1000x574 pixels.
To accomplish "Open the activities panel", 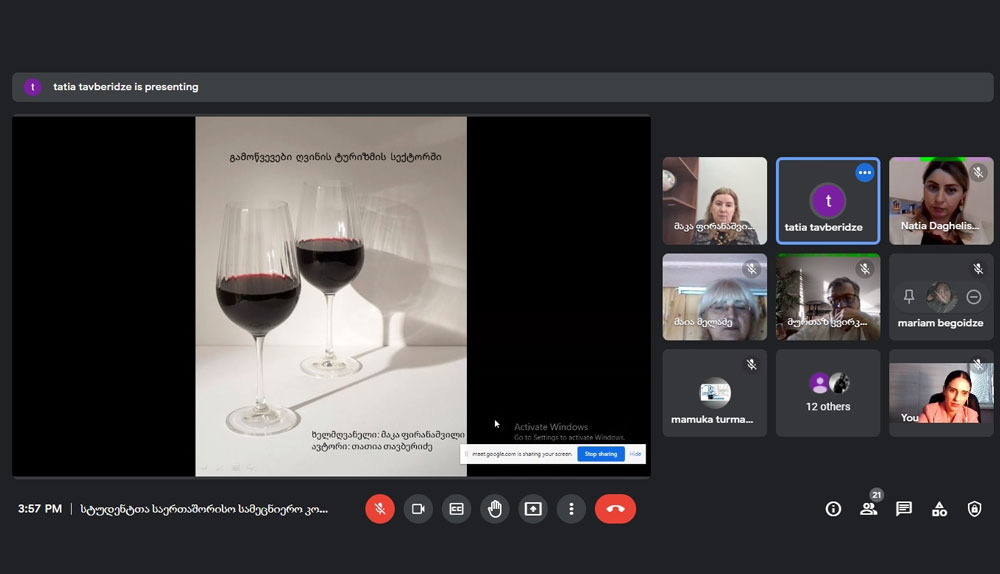I will click(x=939, y=509).
